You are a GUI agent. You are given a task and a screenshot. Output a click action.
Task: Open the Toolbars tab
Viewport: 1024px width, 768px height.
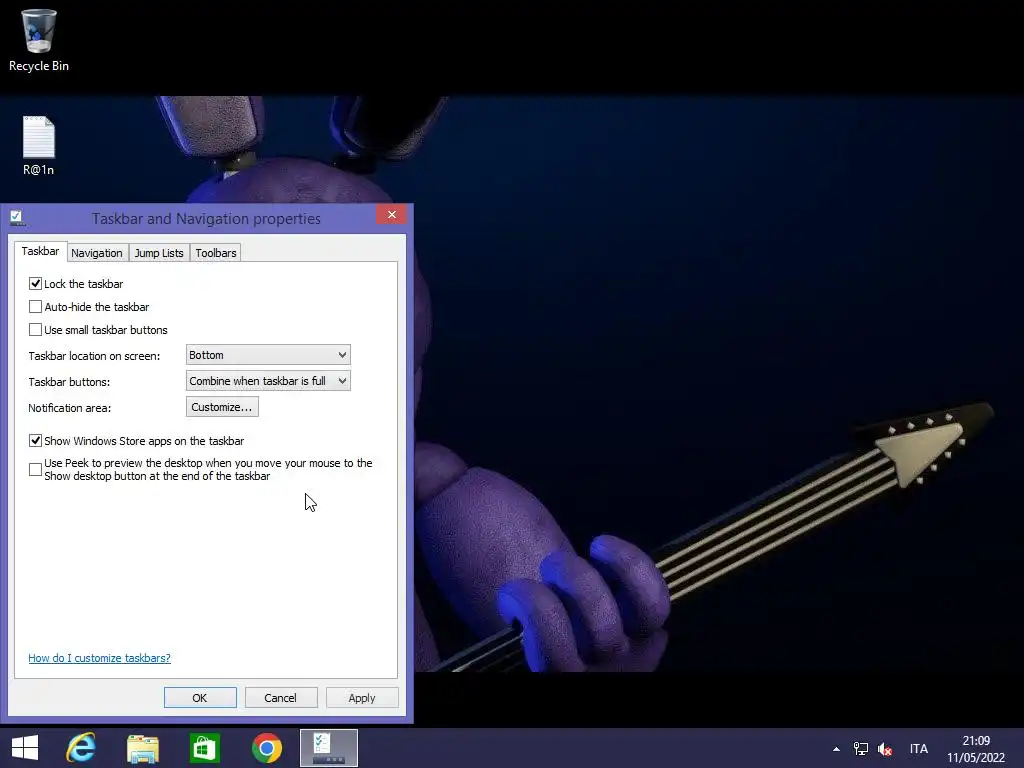click(x=216, y=253)
